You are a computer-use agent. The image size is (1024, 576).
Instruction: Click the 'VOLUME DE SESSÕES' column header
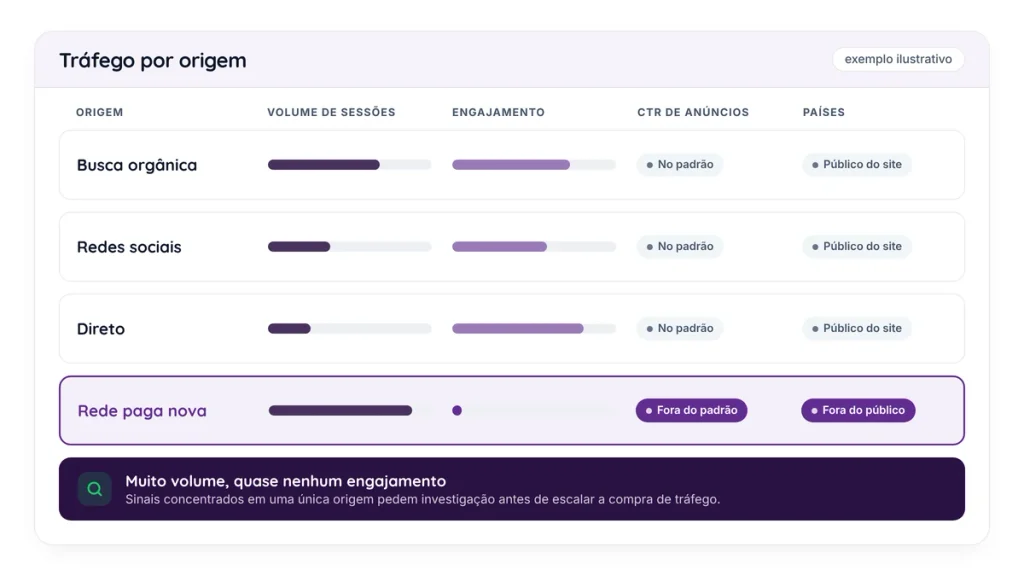331,112
